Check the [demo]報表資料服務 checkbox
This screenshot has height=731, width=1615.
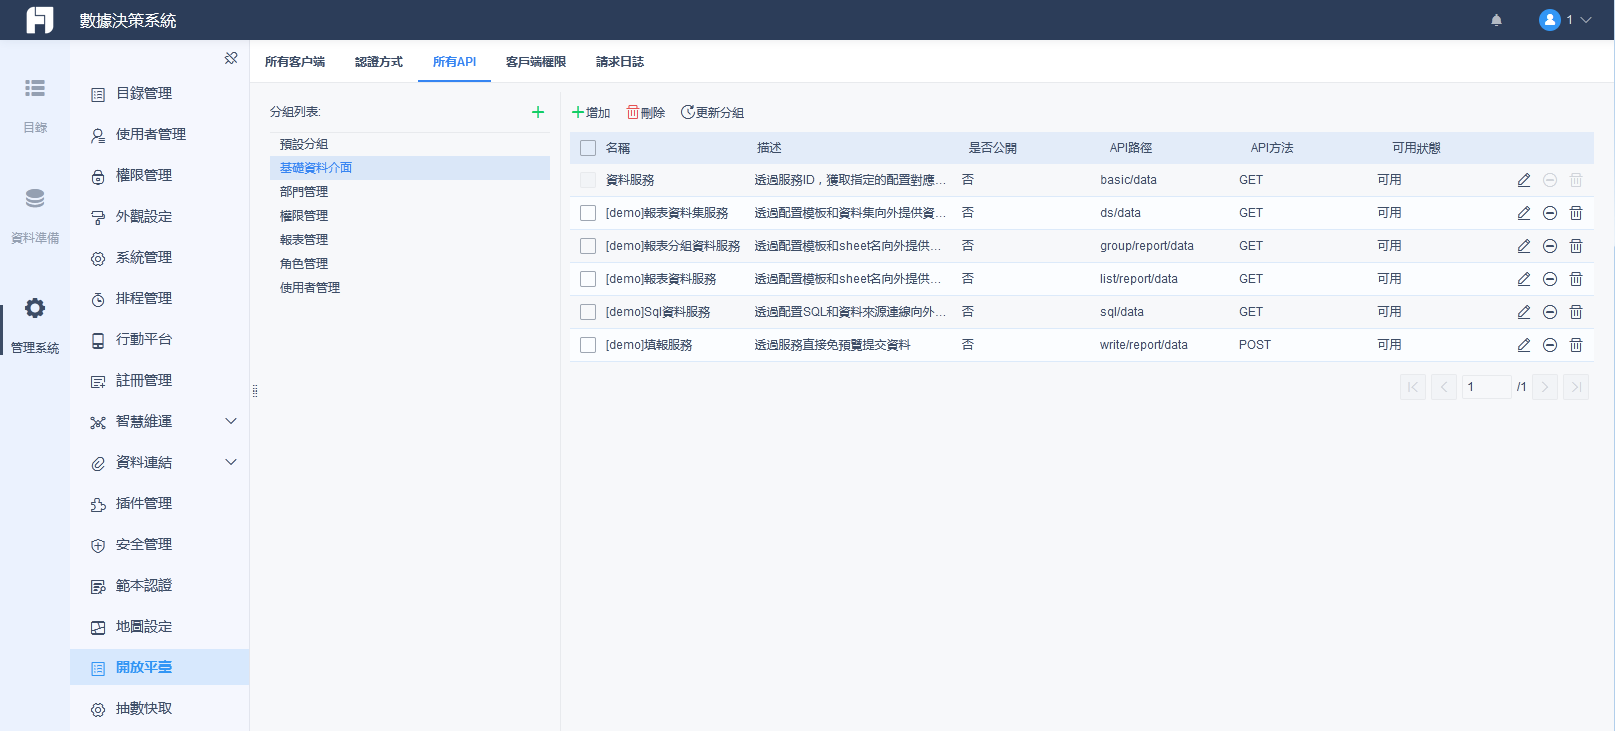588,279
